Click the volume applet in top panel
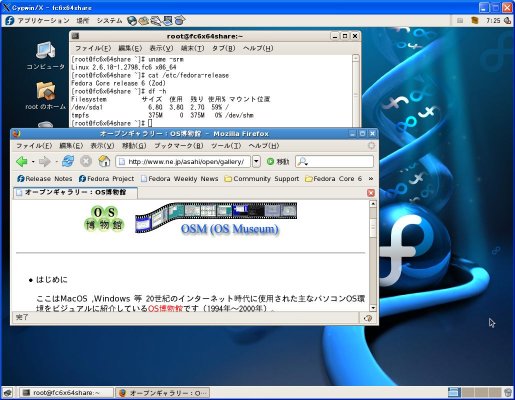 pos(508,21)
